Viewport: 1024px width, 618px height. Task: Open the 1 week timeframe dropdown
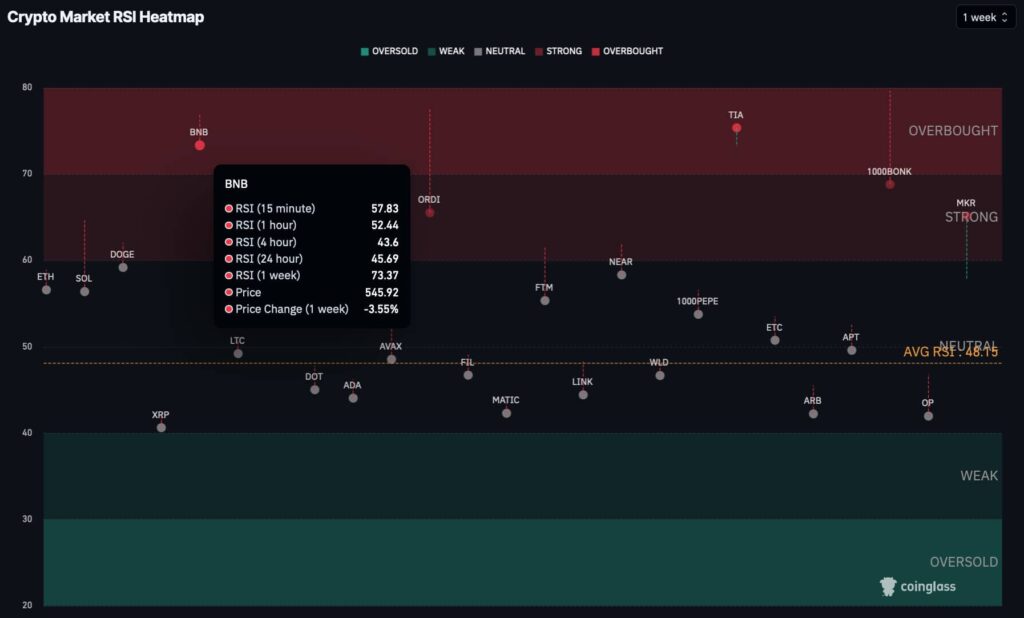(985, 18)
